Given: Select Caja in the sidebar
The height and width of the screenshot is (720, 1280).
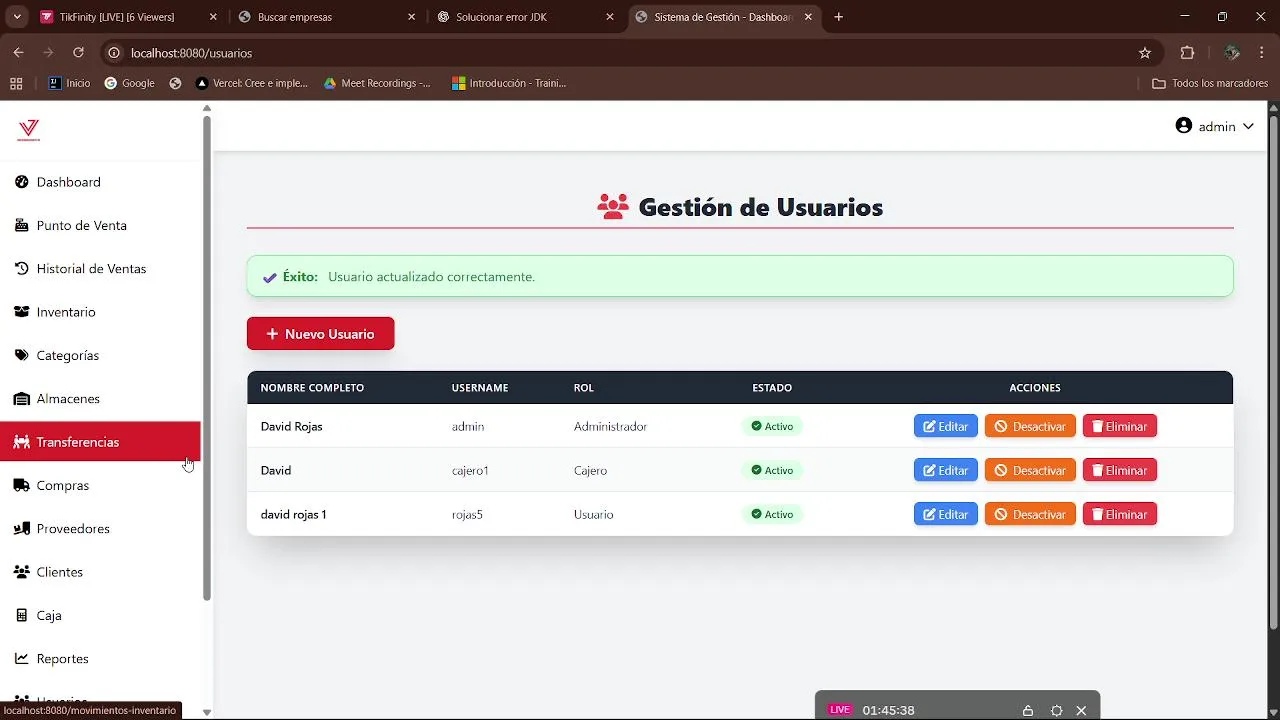Looking at the screenshot, I should point(100,615).
